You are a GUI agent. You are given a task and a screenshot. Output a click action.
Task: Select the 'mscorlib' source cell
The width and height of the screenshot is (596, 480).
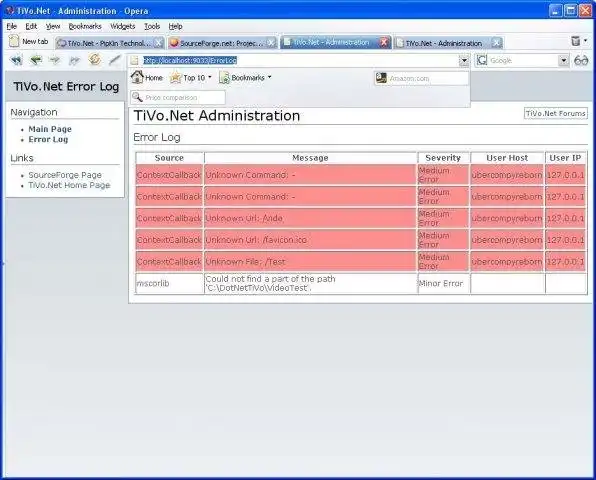pyautogui.click(x=169, y=284)
